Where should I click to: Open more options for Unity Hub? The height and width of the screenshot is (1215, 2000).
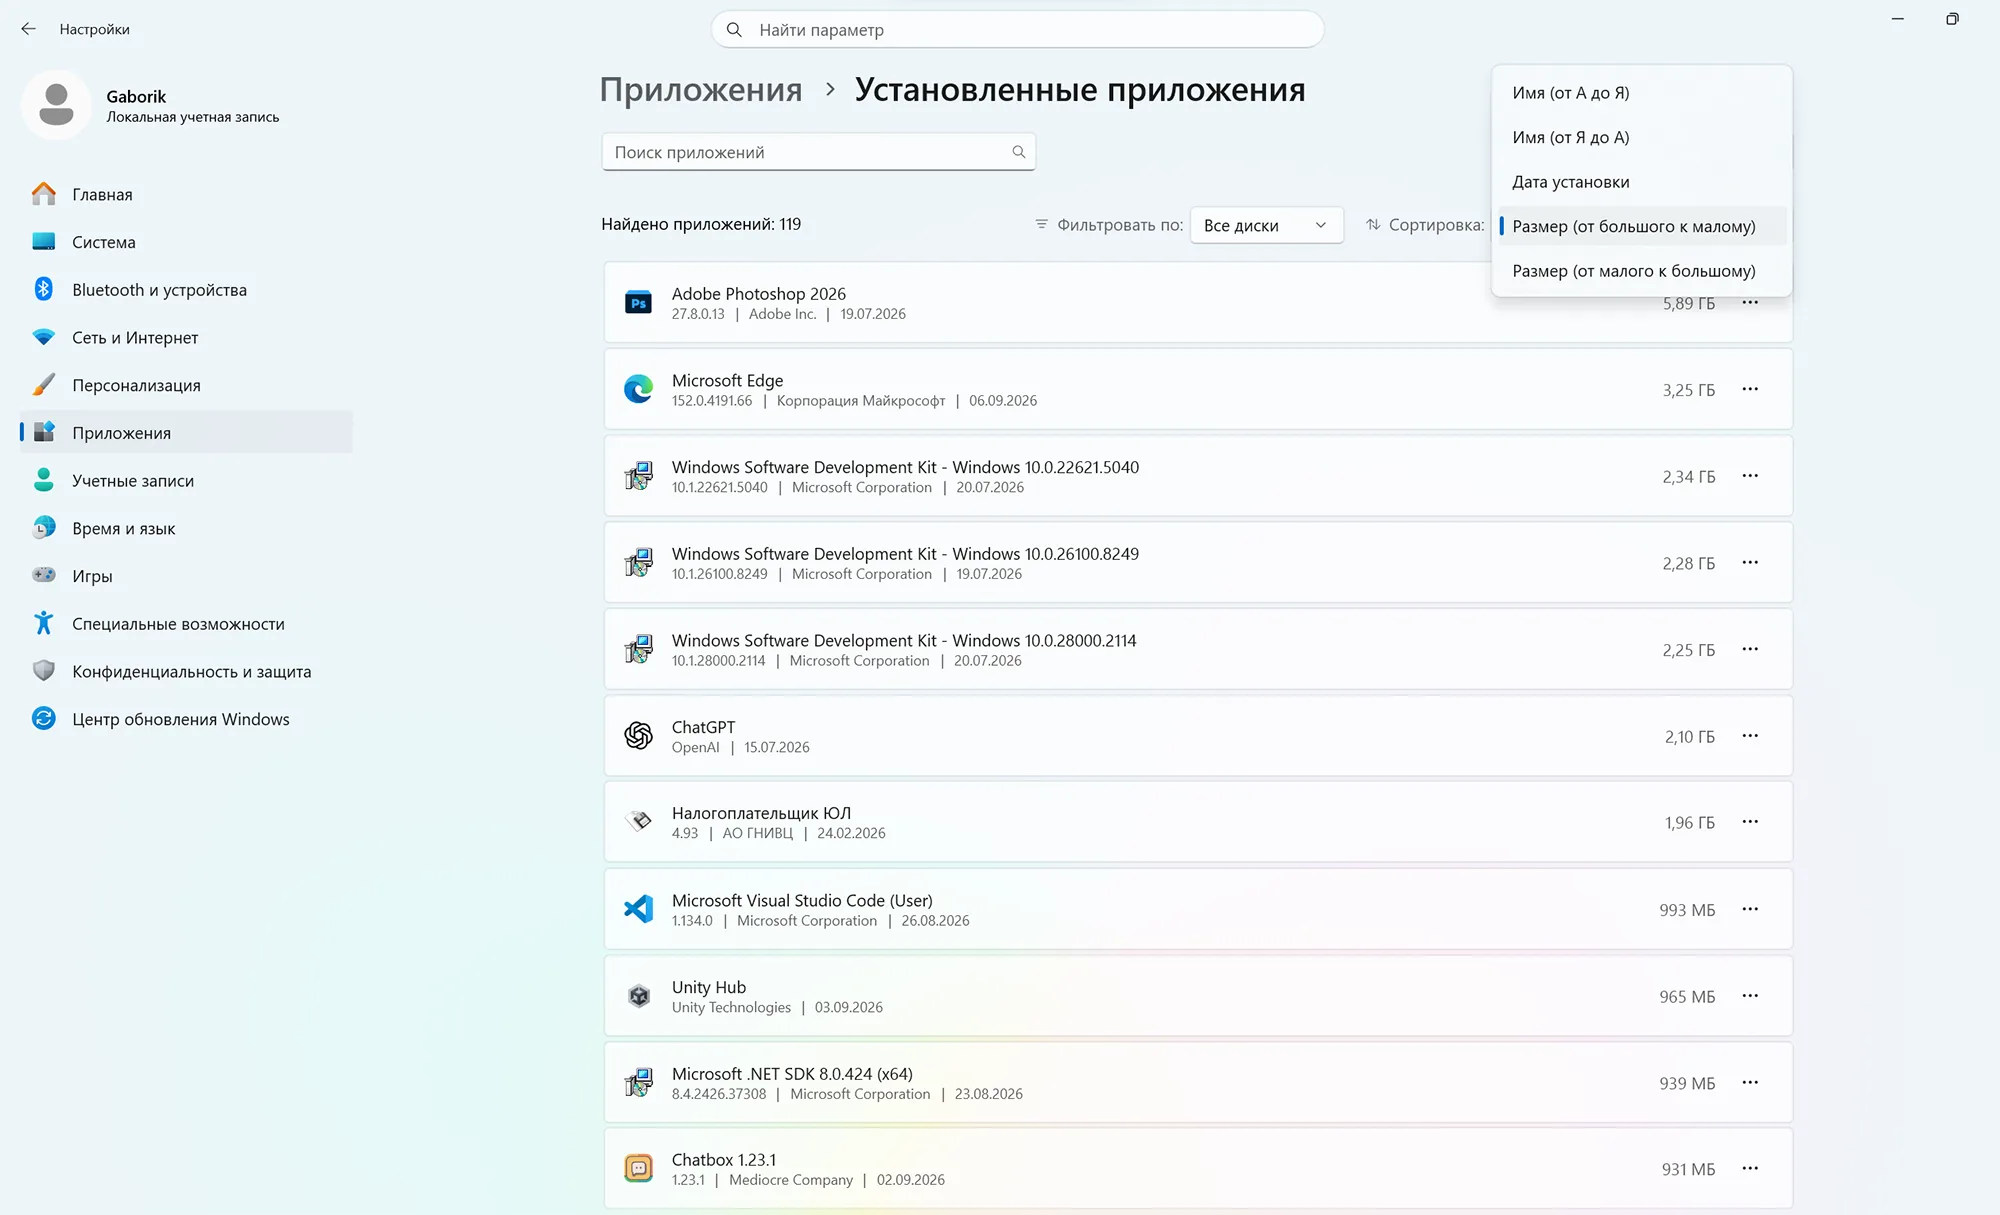(1750, 996)
